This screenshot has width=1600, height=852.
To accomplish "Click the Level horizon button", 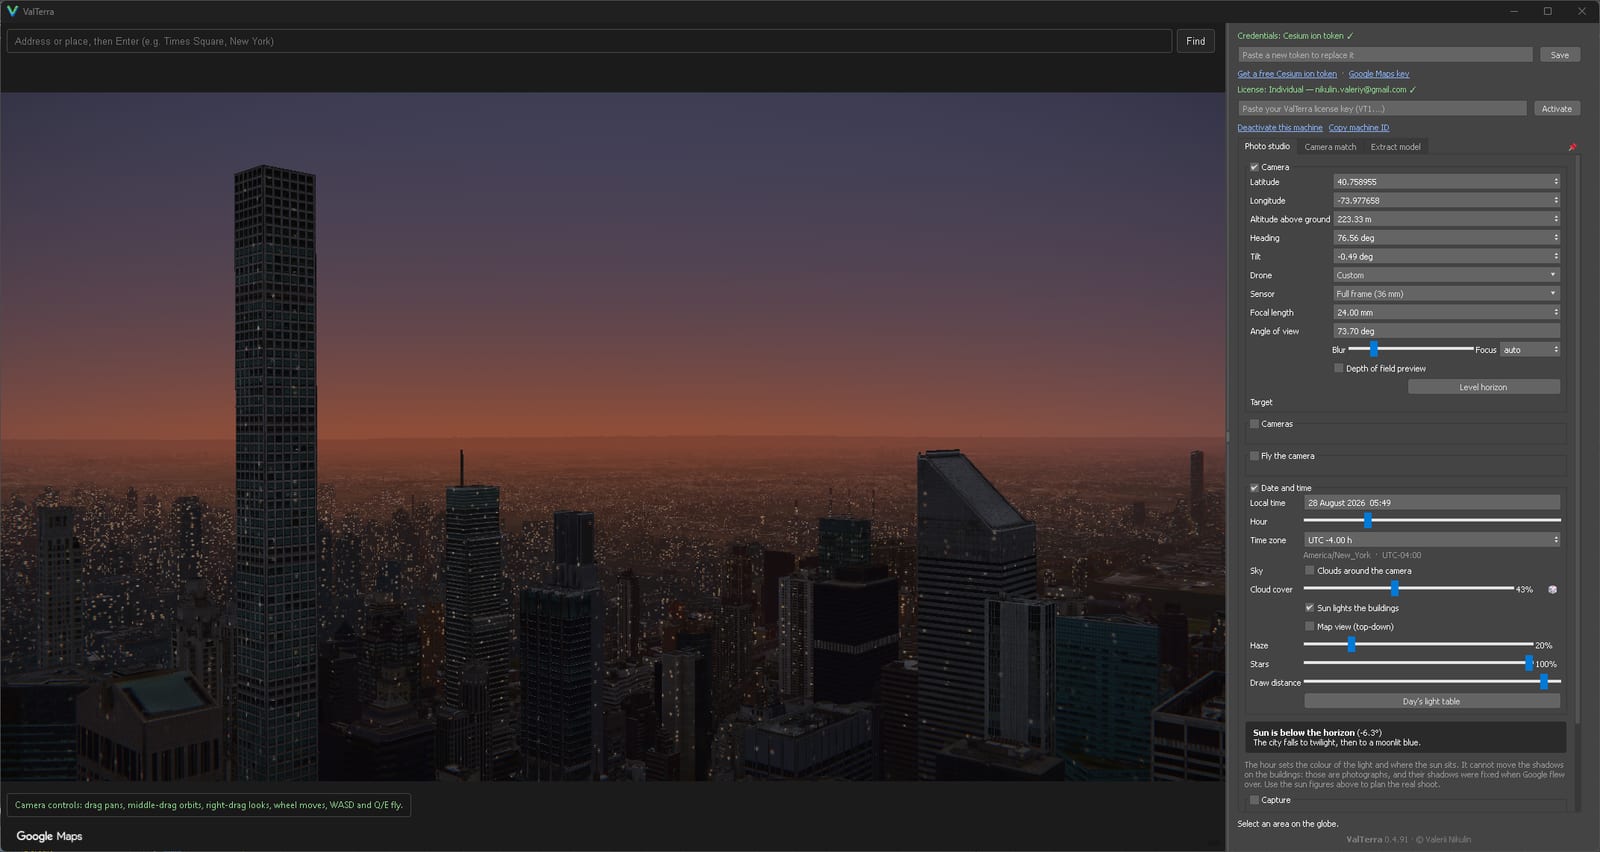I will click(x=1483, y=387).
